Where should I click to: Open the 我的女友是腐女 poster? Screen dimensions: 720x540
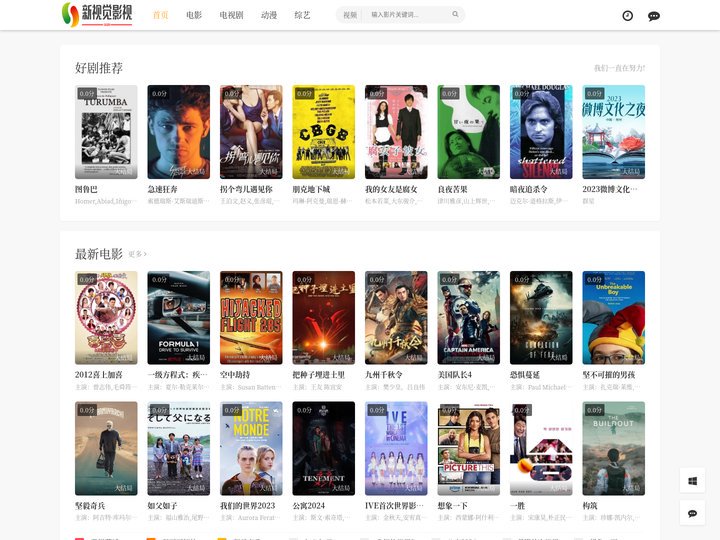click(x=396, y=132)
